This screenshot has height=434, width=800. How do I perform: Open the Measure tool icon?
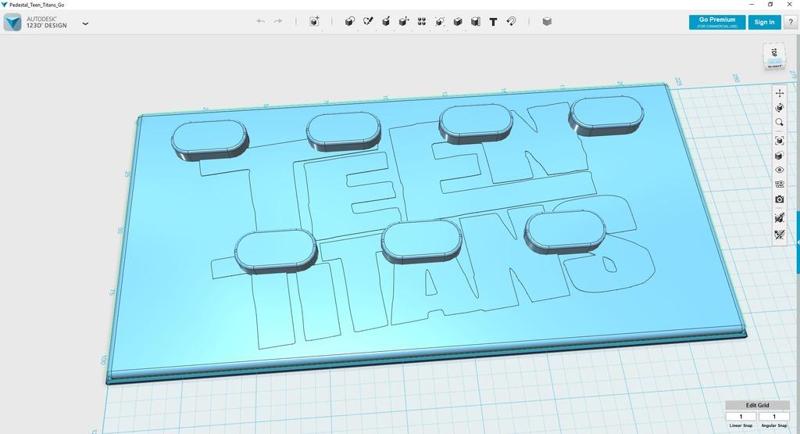pos(476,21)
